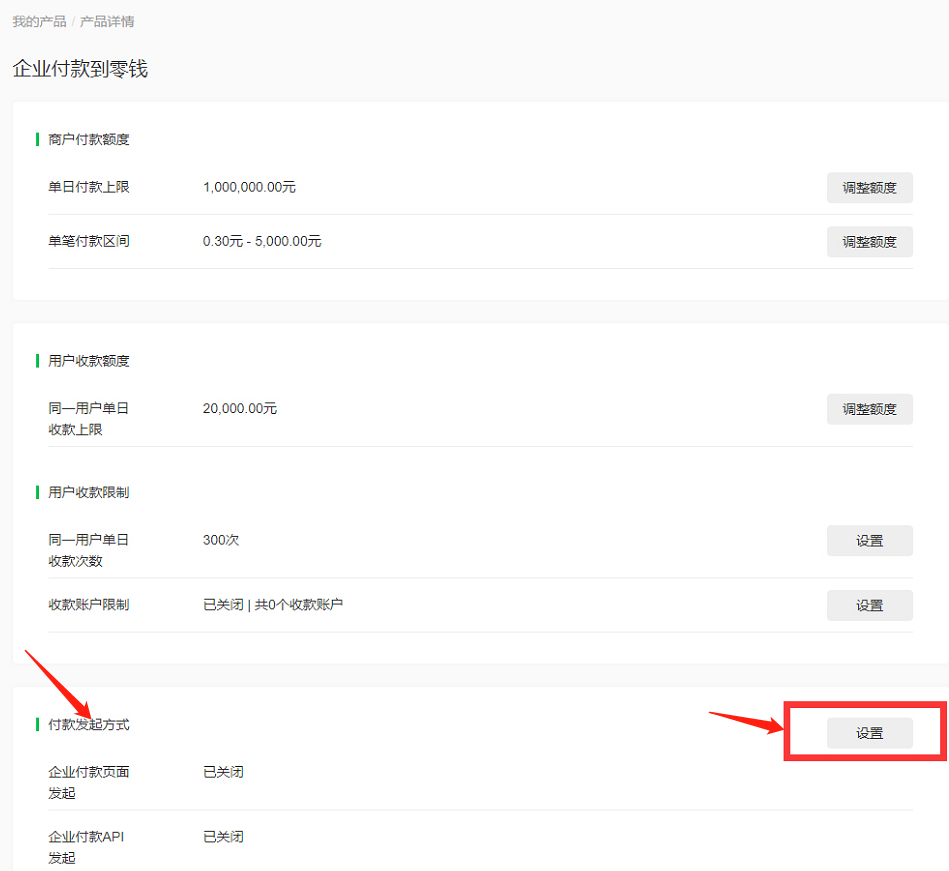The image size is (949, 871).
Task: Select the 用户收款额度 section header
Action: point(89,361)
